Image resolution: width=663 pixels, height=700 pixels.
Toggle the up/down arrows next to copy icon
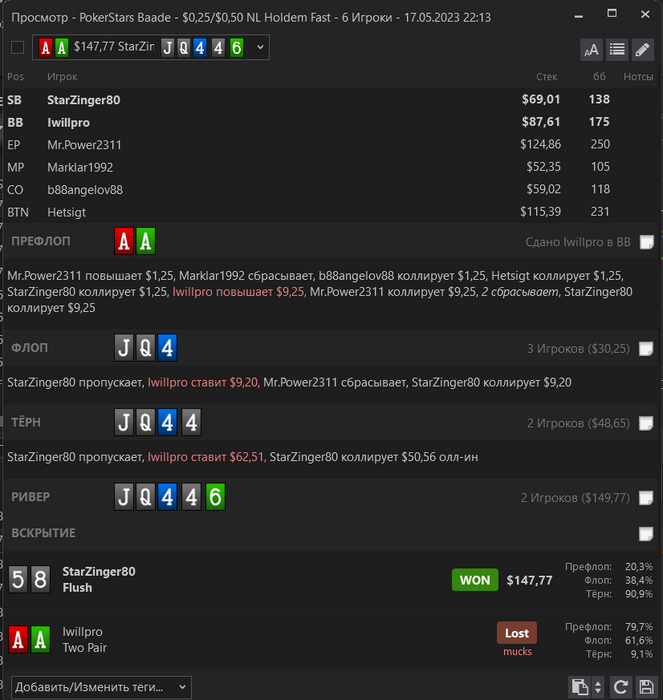(x=598, y=687)
